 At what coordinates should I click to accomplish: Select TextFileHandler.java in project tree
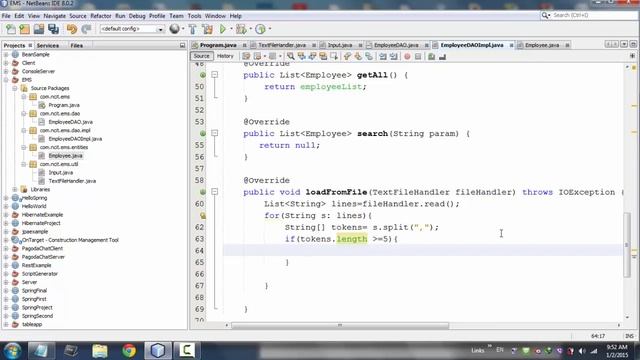pos(72,181)
